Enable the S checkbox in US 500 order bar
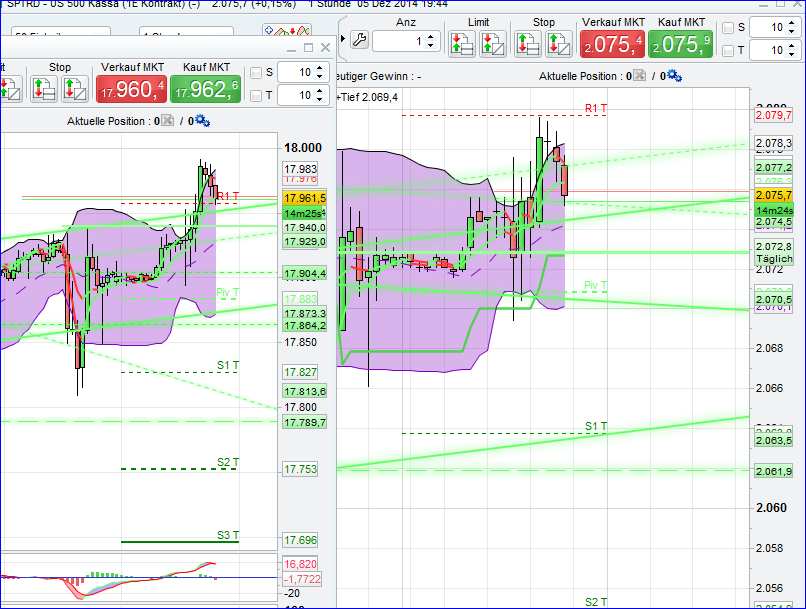The width and height of the screenshot is (806, 609). (x=728, y=28)
